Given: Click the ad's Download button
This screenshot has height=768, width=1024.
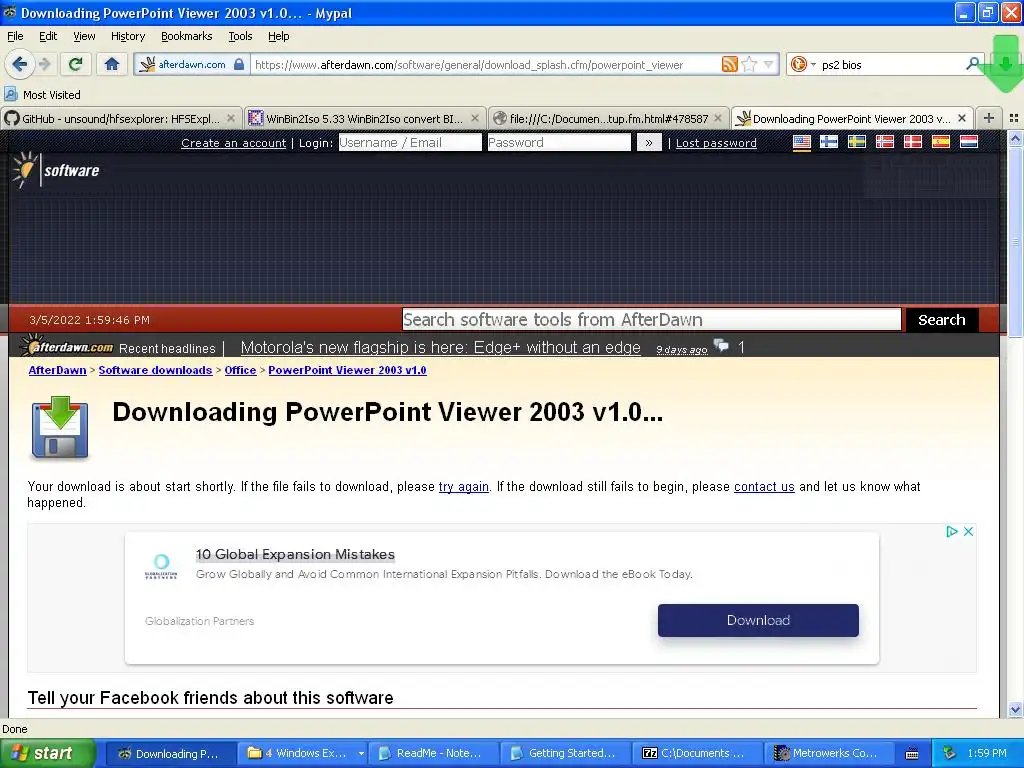Looking at the screenshot, I should tap(758, 620).
